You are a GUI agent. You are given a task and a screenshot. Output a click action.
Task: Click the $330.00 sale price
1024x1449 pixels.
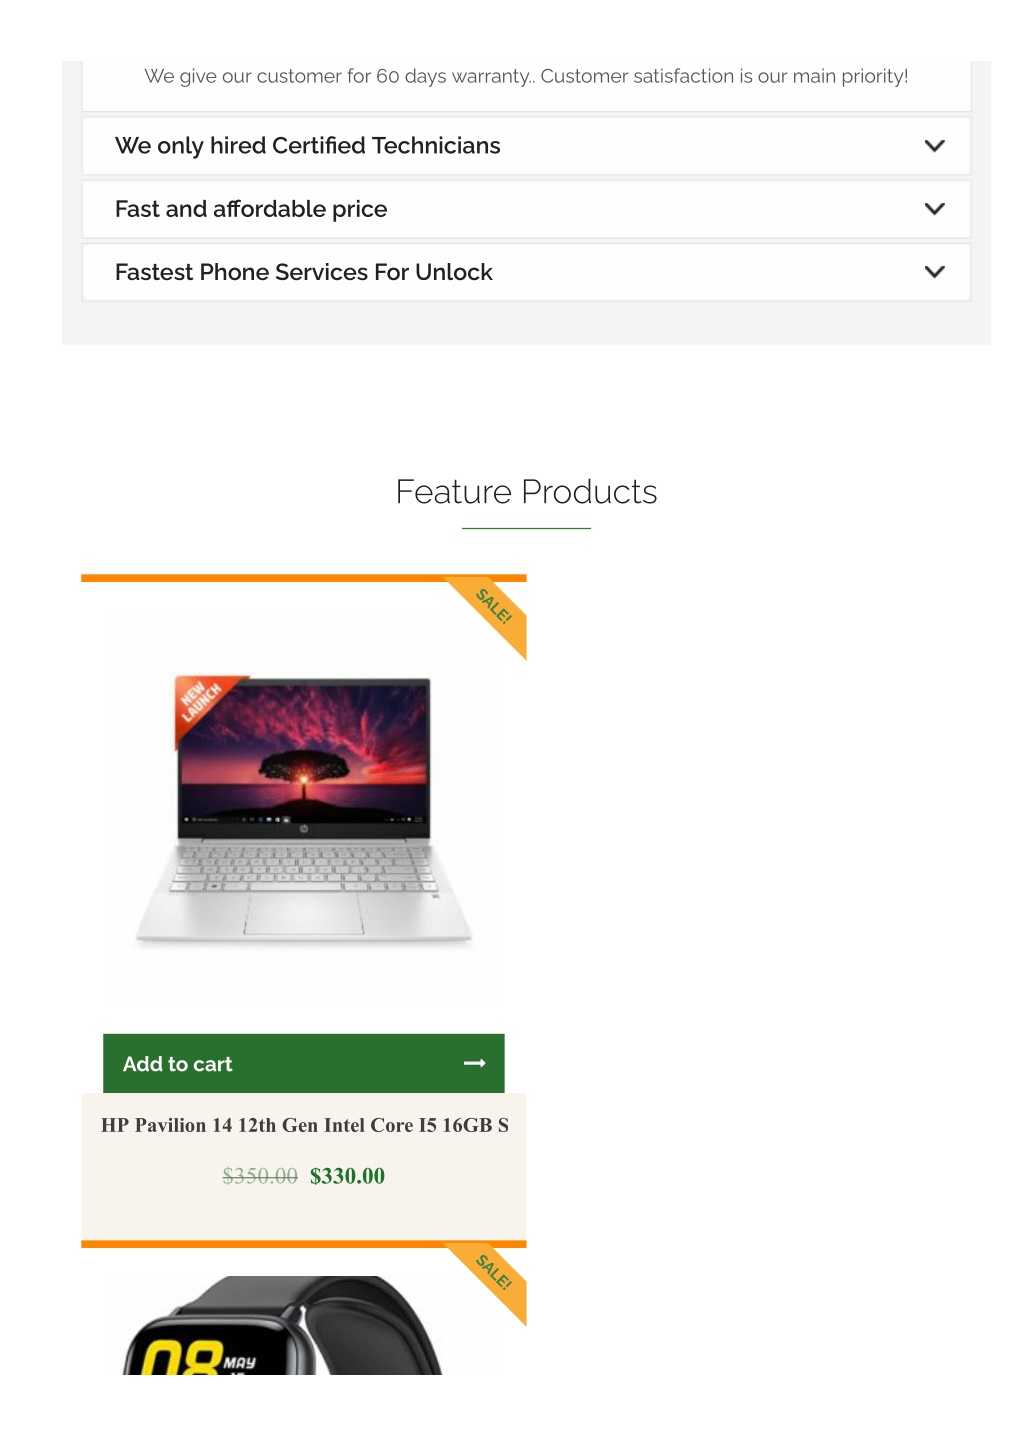347,1176
